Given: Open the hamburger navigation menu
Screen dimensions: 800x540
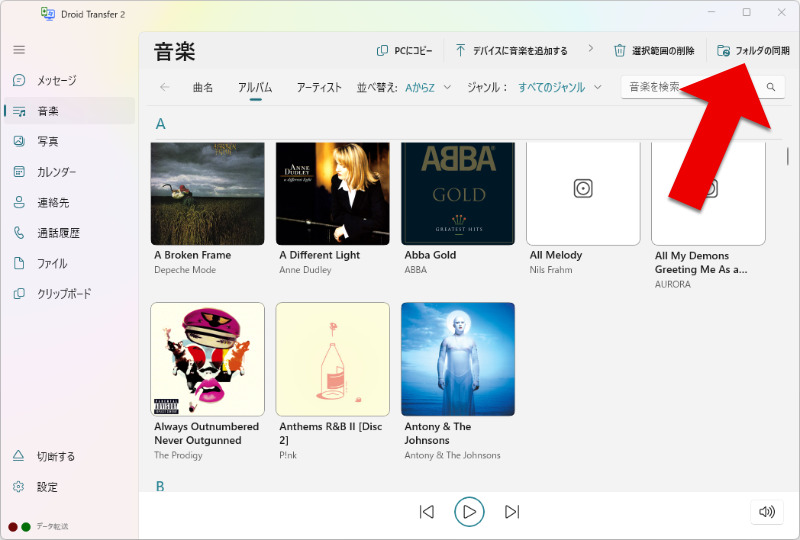Looking at the screenshot, I should 19,49.
